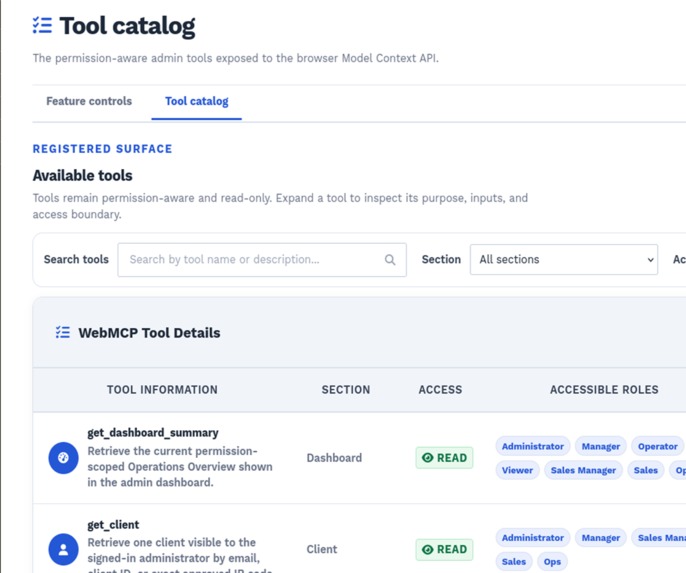Click Manager role chip for get_dashboard_summary
Viewport: 686px width, 573px height.
coord(601,446)
